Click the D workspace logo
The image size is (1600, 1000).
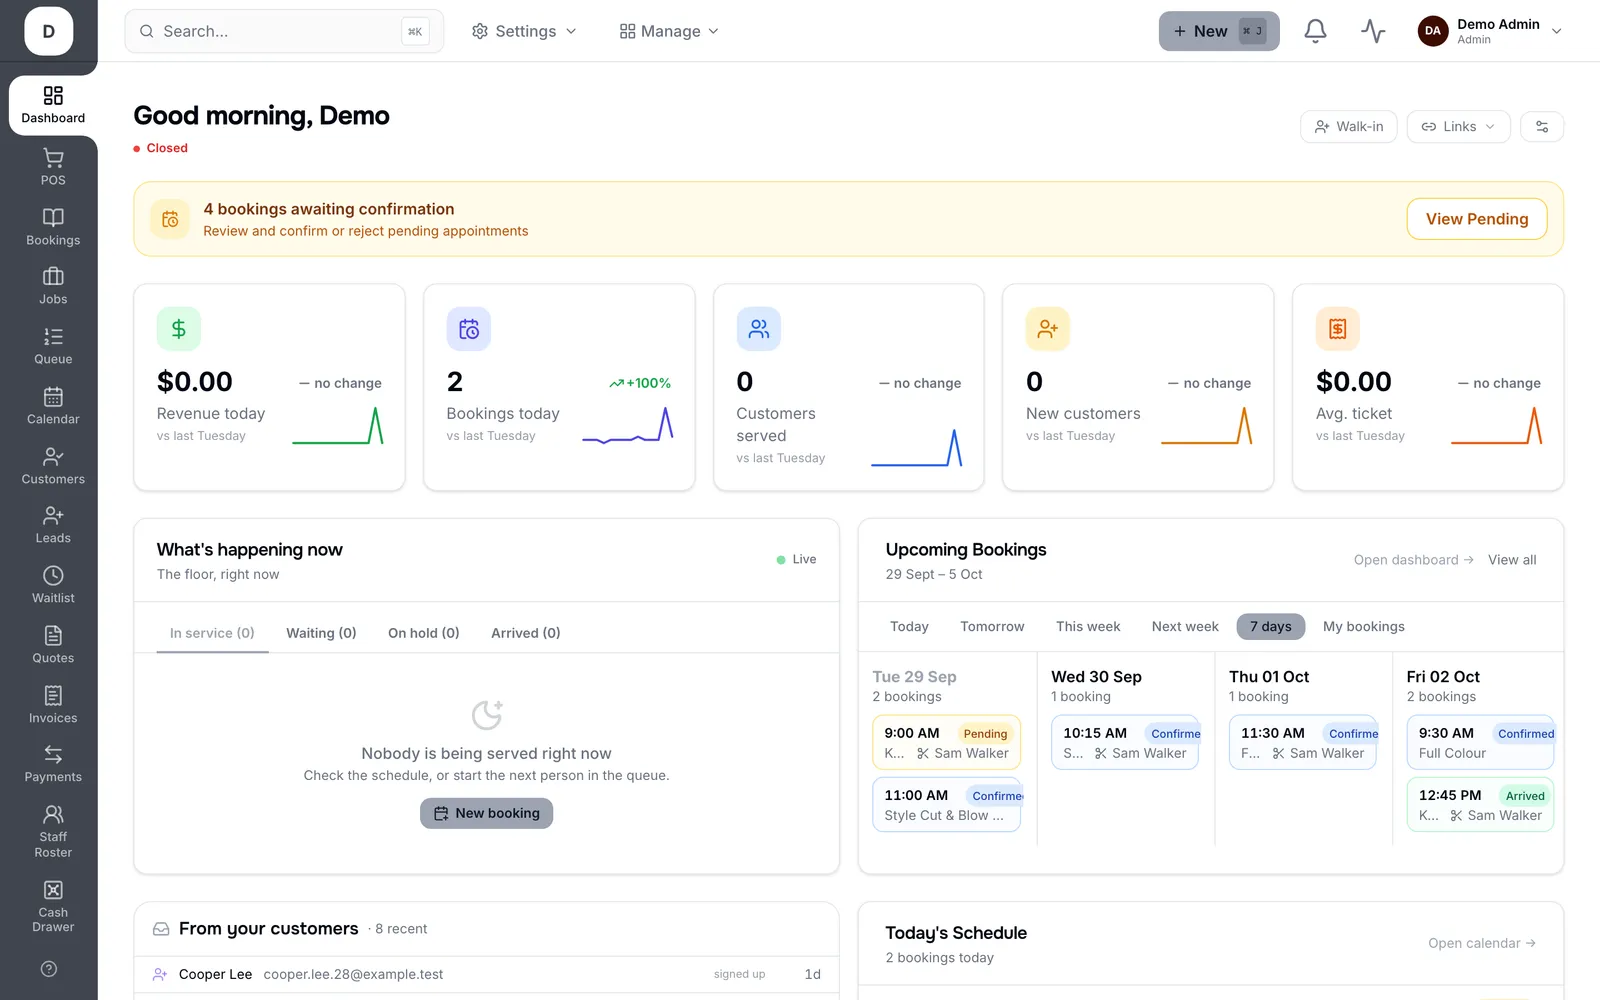pos(49,31)
